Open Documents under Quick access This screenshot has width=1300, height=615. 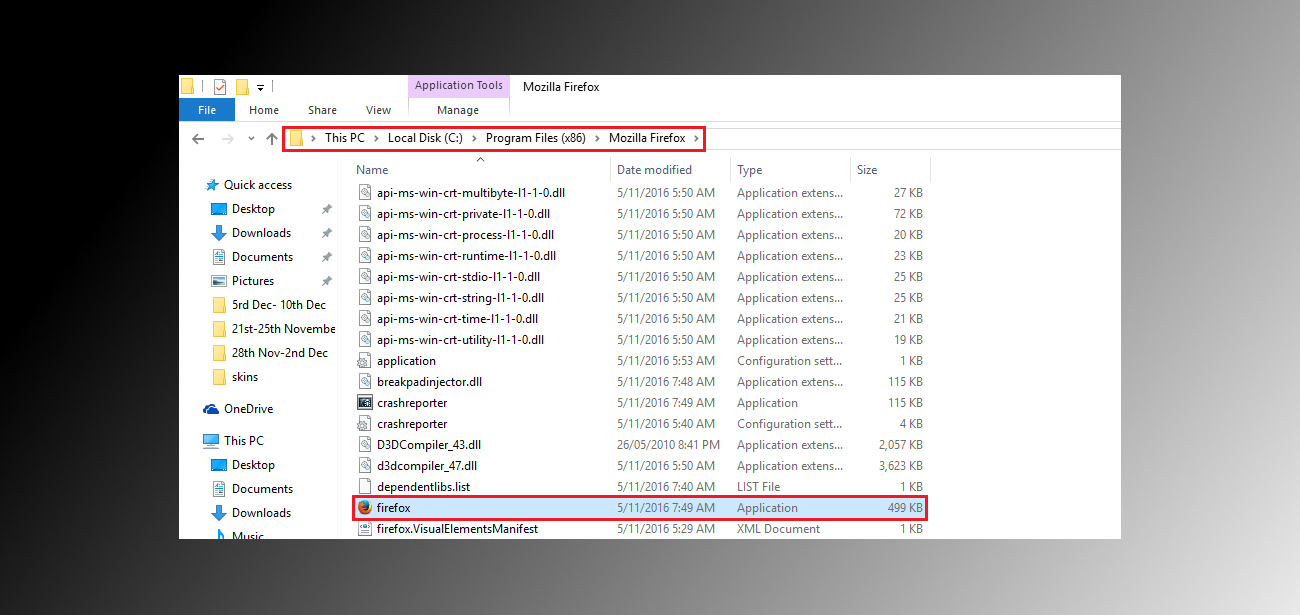pyautogui.click(x=262, y=257)
